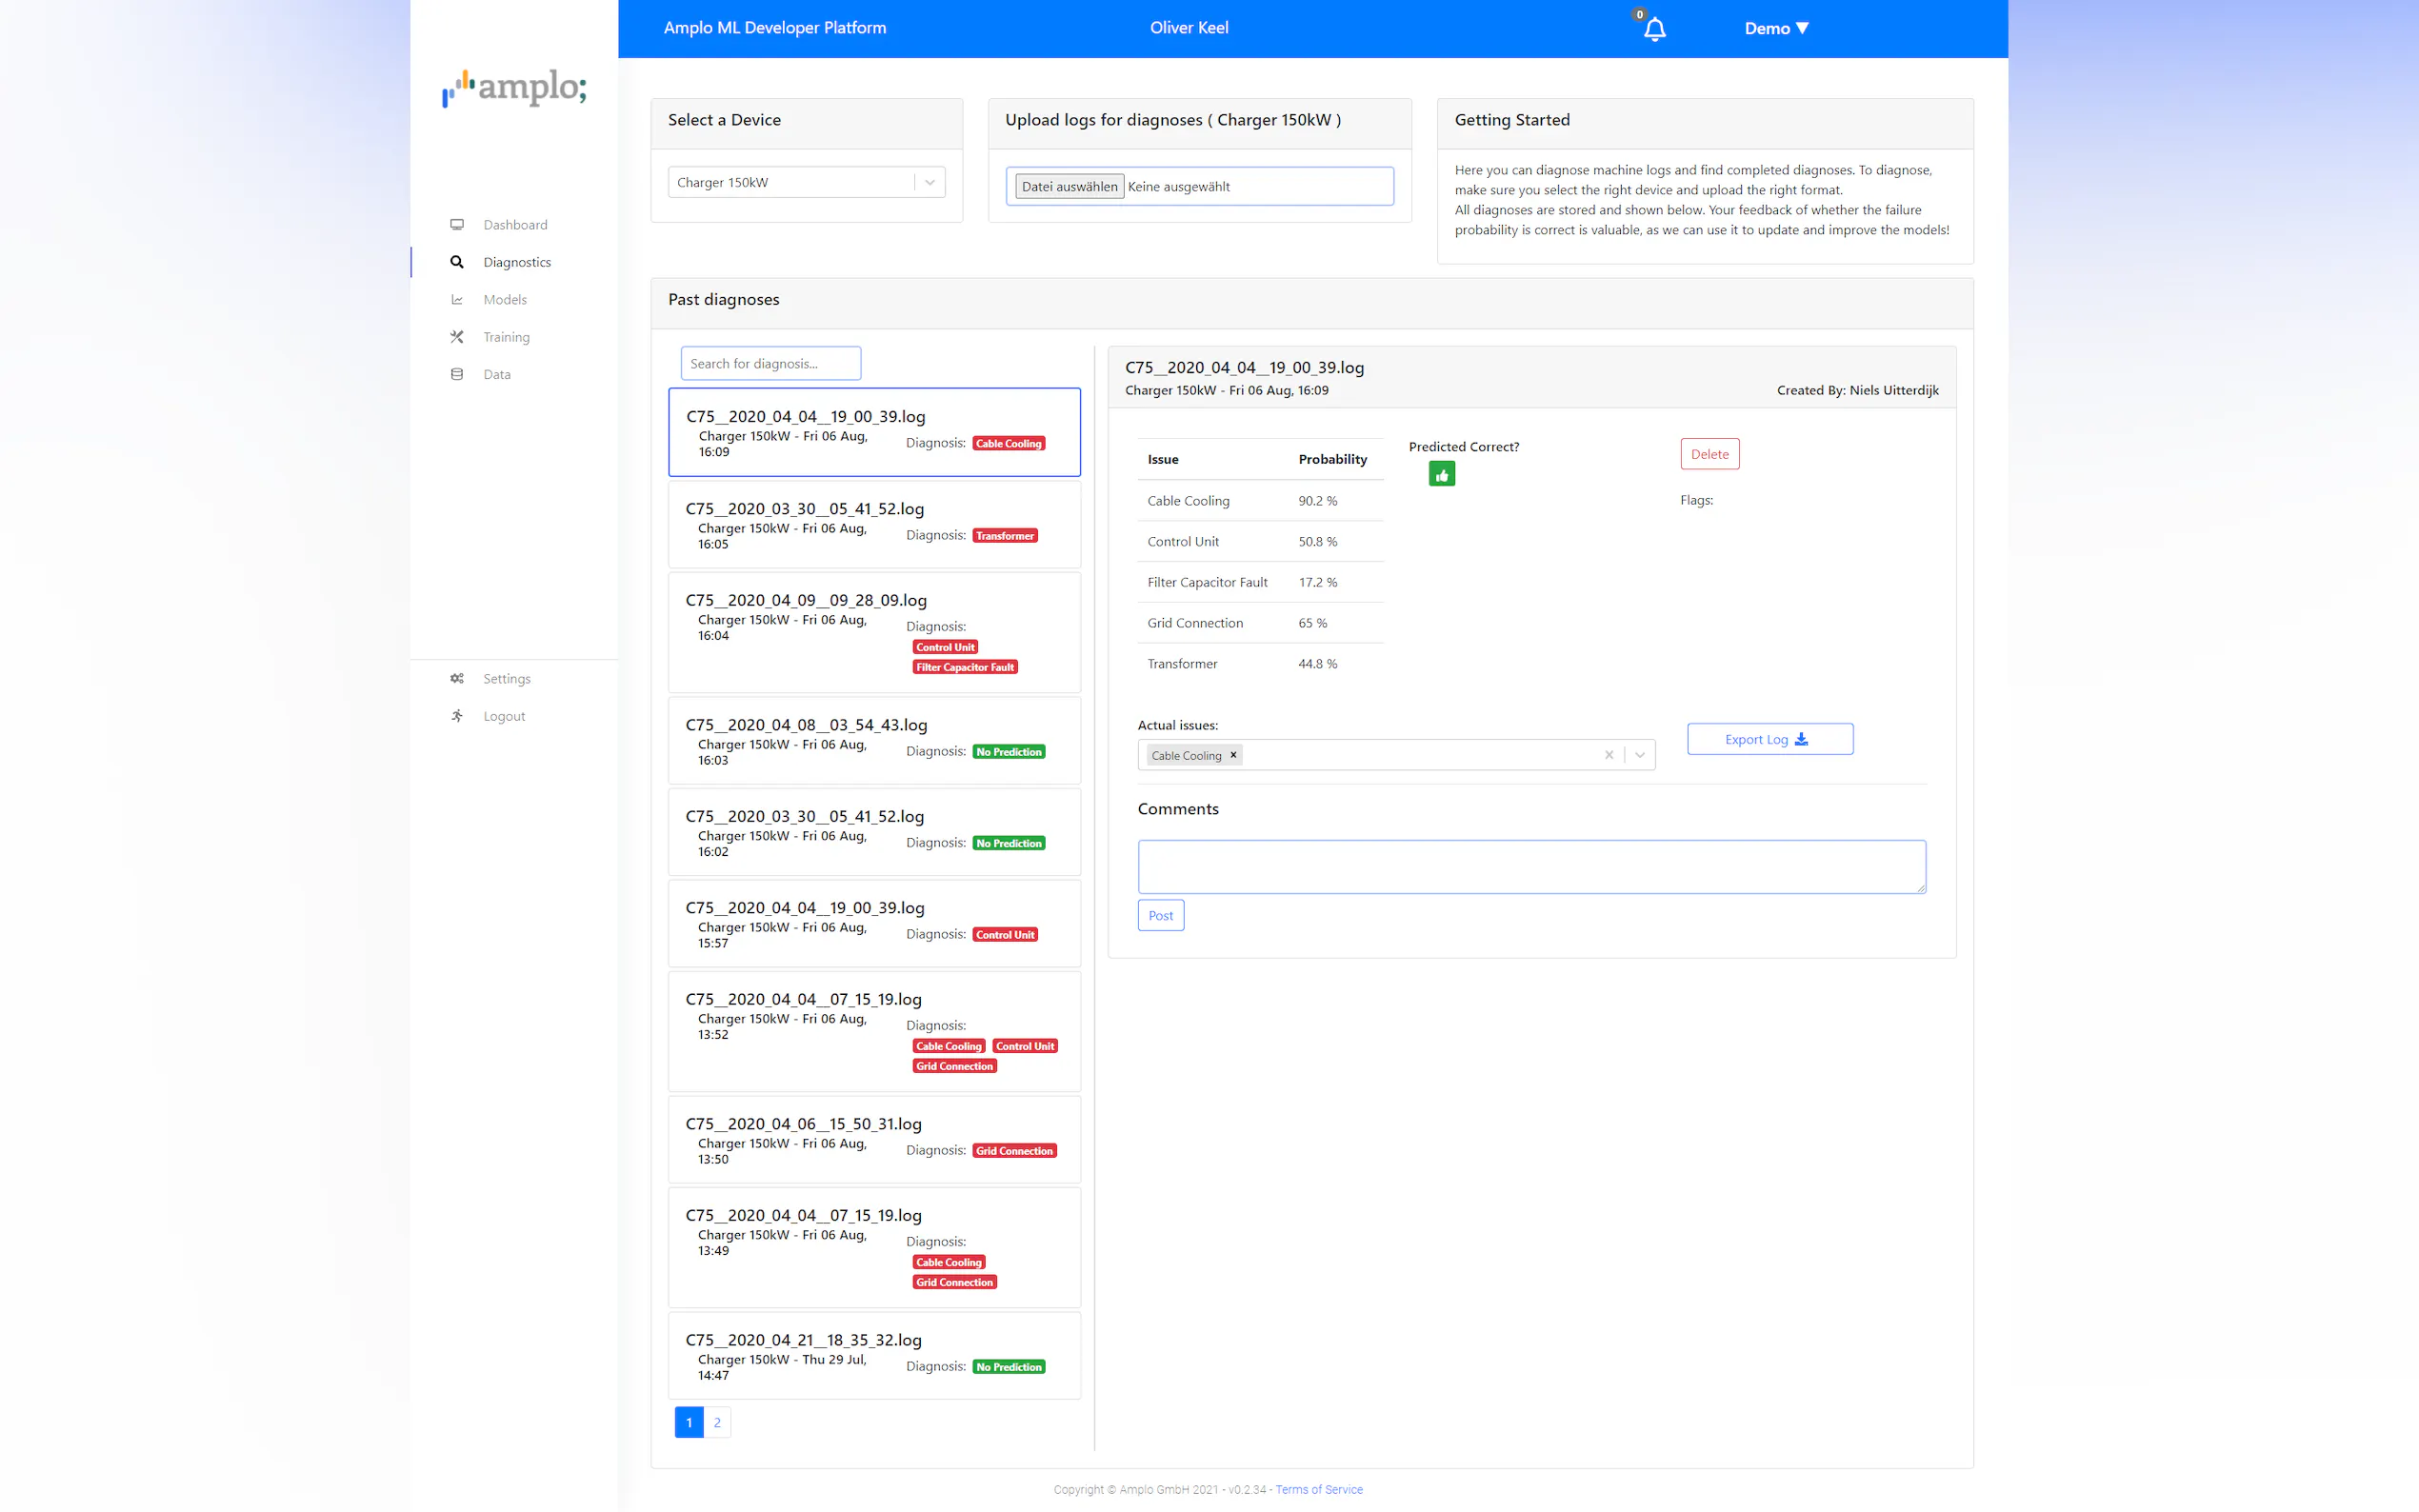
Task: Click the Search for diagnosis field
Action: click(770, 363)
